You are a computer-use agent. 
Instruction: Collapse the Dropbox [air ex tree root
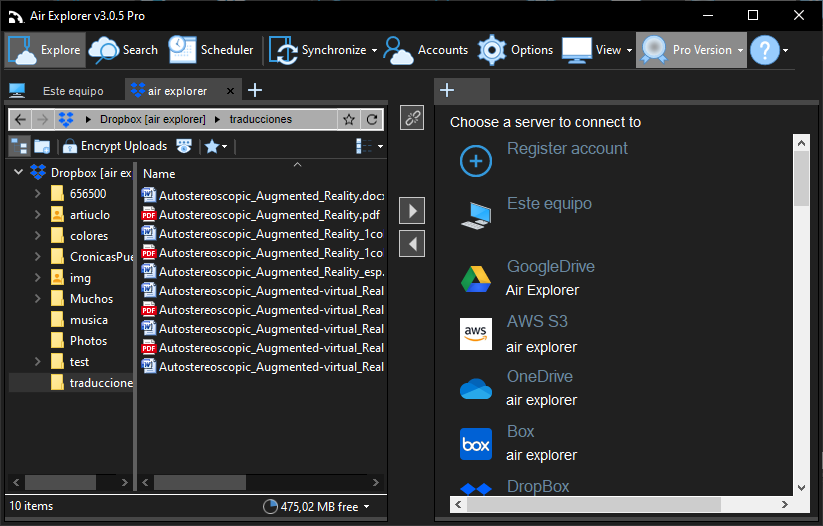click(x=18, y=172)
